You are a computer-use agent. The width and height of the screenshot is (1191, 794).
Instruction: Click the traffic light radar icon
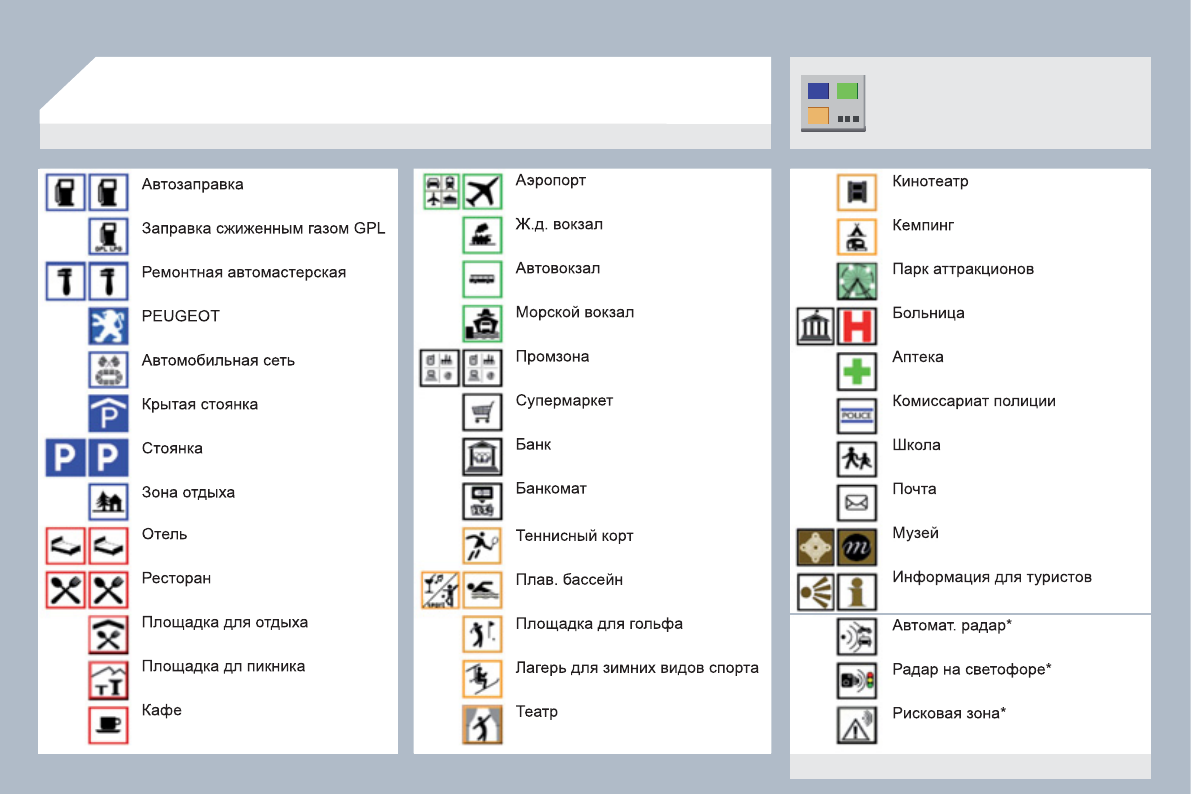click(856, 681)
